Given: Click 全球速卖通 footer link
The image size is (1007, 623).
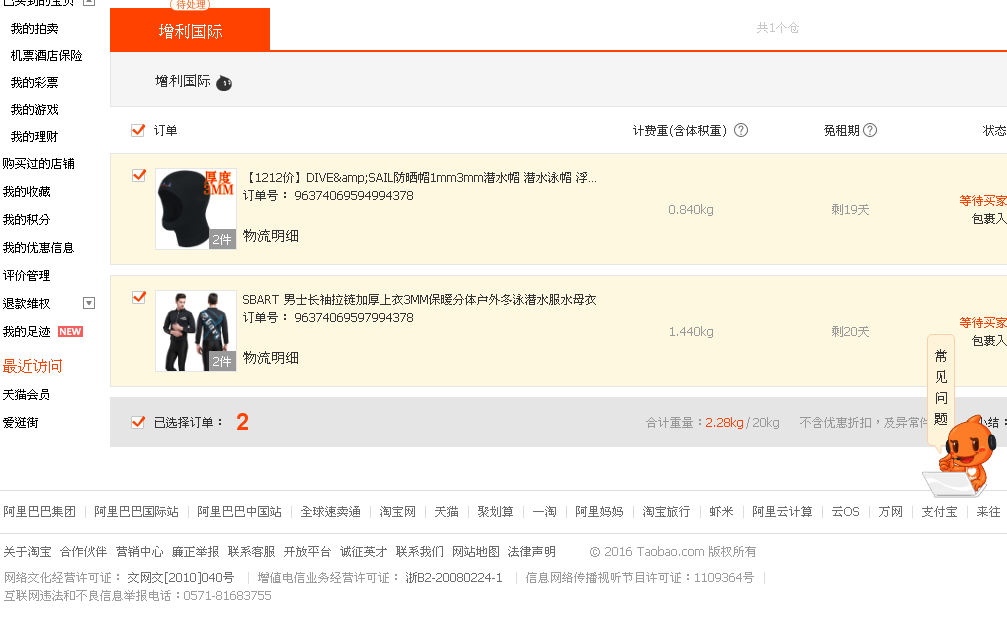Looking at the screenshot, I should point(331,512).
